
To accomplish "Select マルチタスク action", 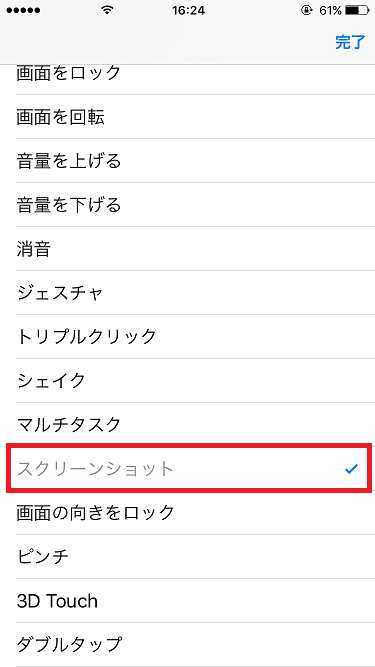I will [x=188, y=424].
